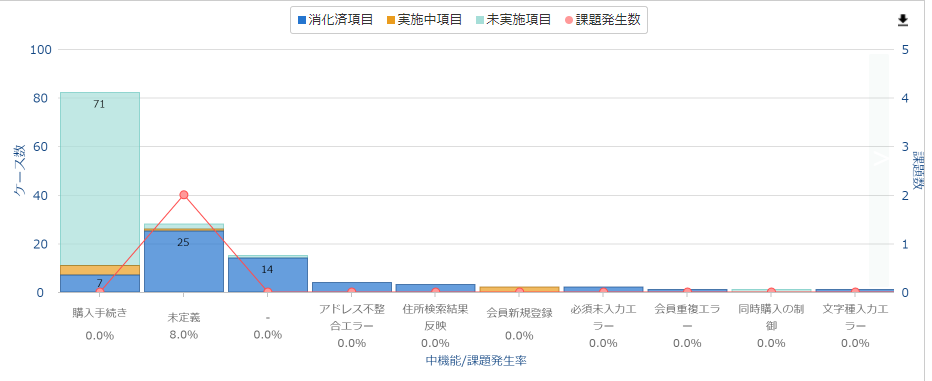
Task: Click the blue 消化済項目 legend swatch
Action: coord(301,20)
